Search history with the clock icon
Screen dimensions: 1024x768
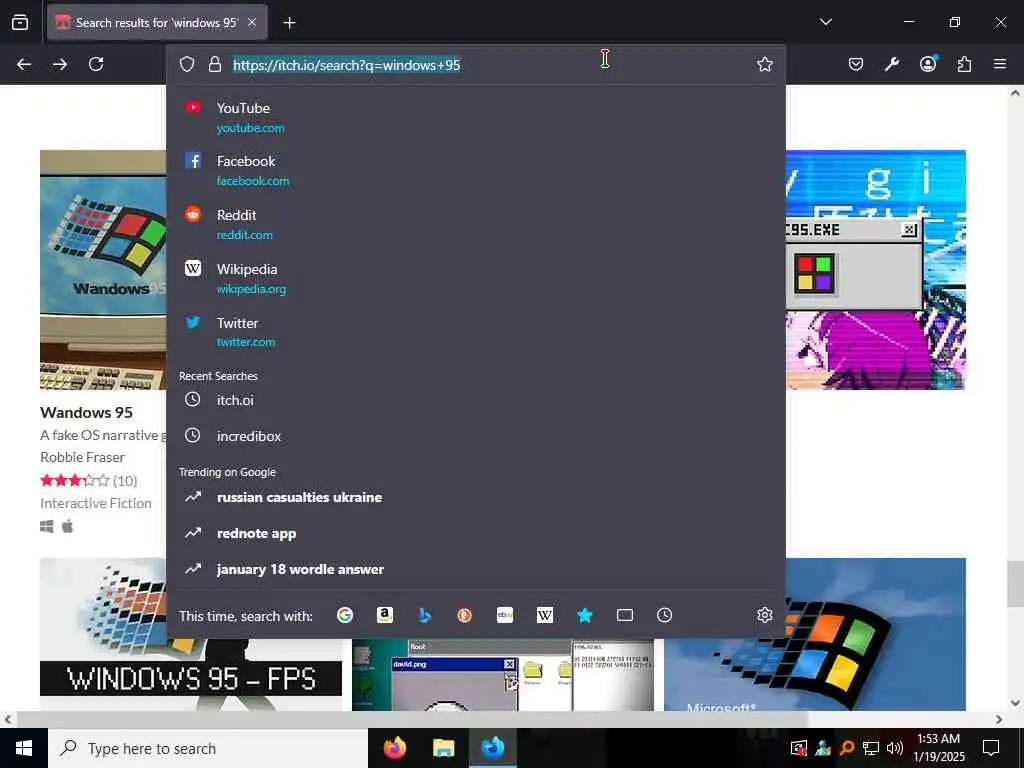(x=665, y=615)
